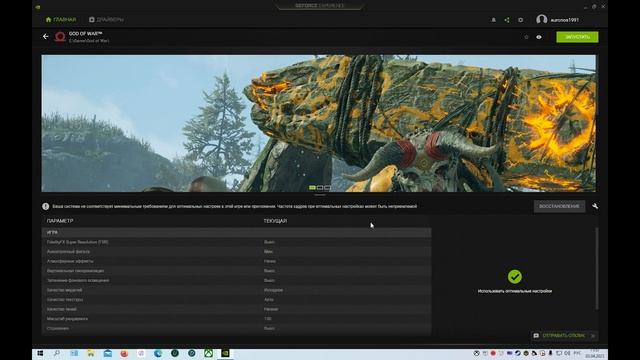Open Microsoft Edge on the taskbar
640x360 pixels.
click(x=158, y=353)
